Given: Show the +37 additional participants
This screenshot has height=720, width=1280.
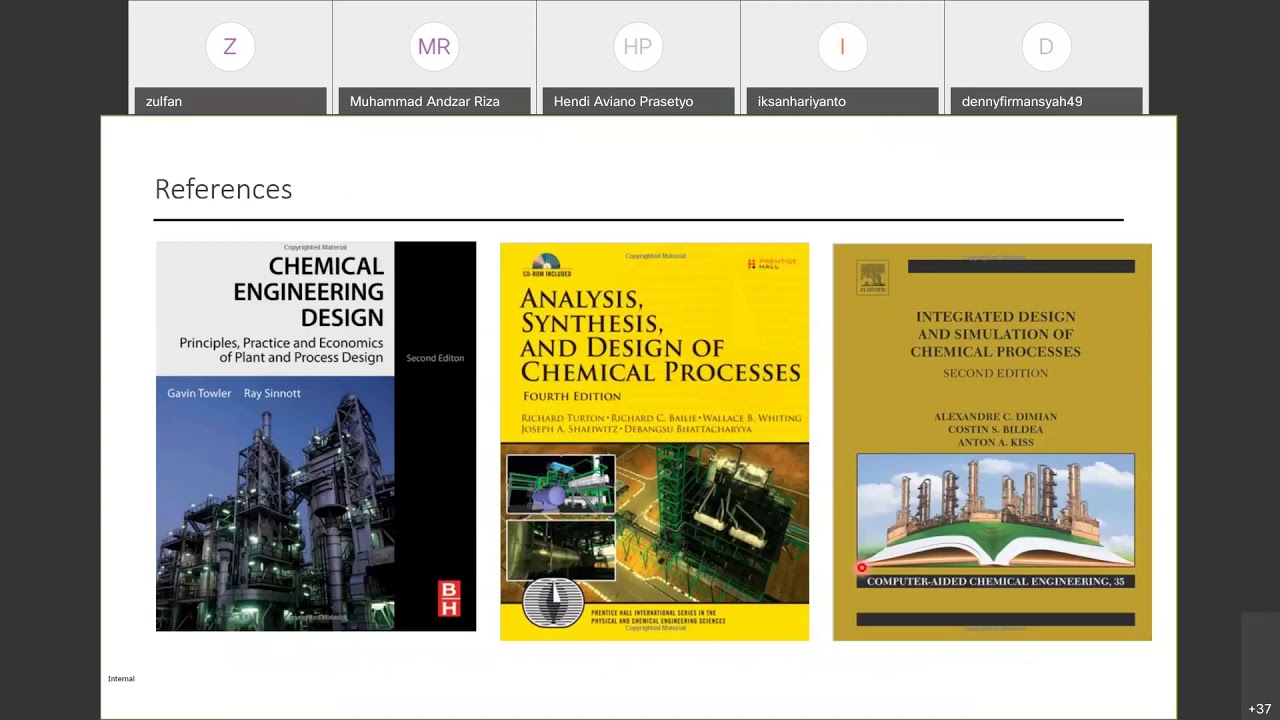Looking at the screenshot, I should coord(1259,709).
